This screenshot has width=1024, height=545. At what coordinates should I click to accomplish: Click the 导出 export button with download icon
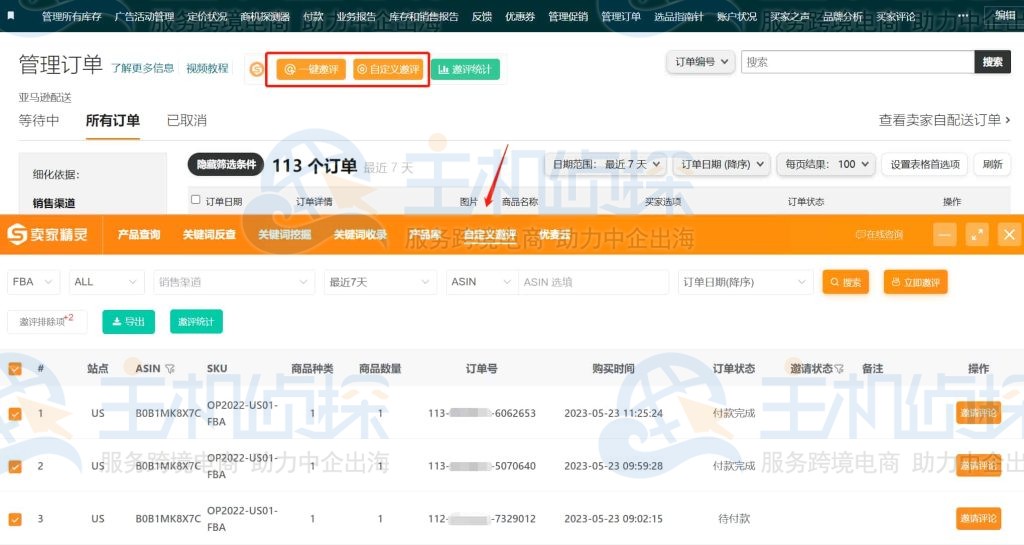point(128,322)
